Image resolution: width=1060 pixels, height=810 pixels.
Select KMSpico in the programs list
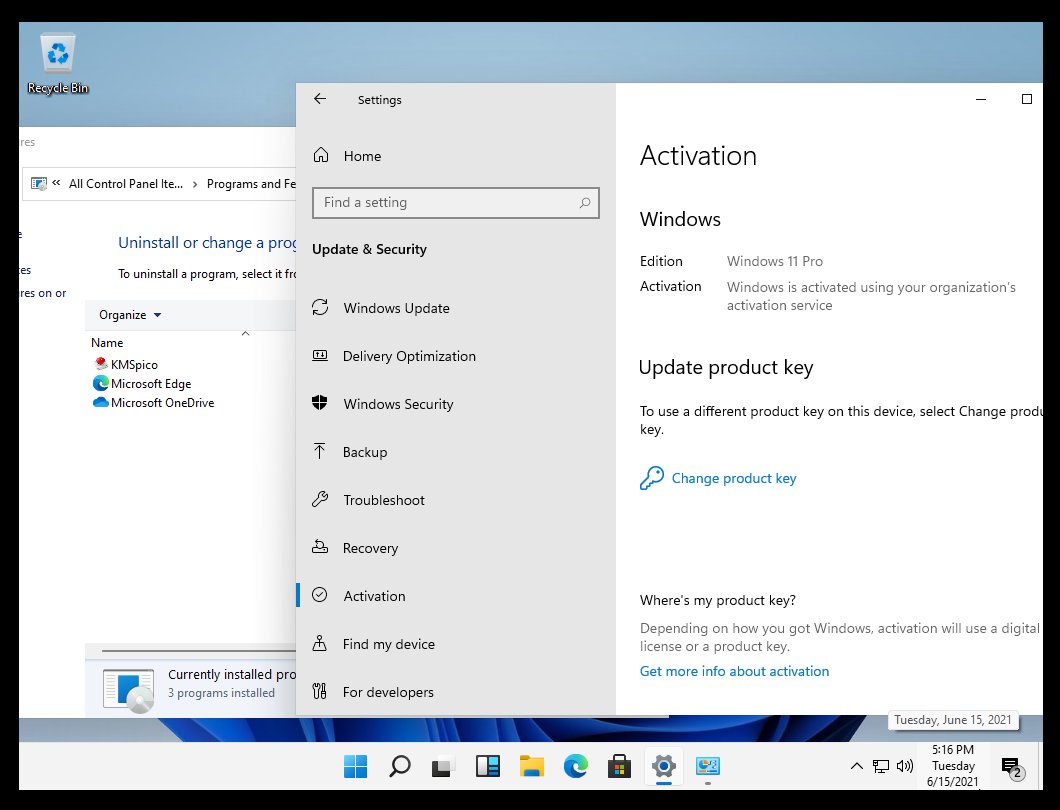pos(125,364)
